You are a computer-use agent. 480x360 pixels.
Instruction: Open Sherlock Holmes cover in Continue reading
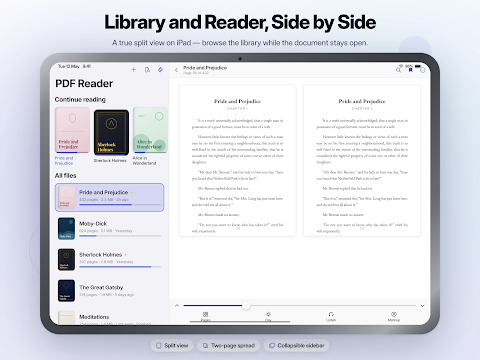pos(111,132)
